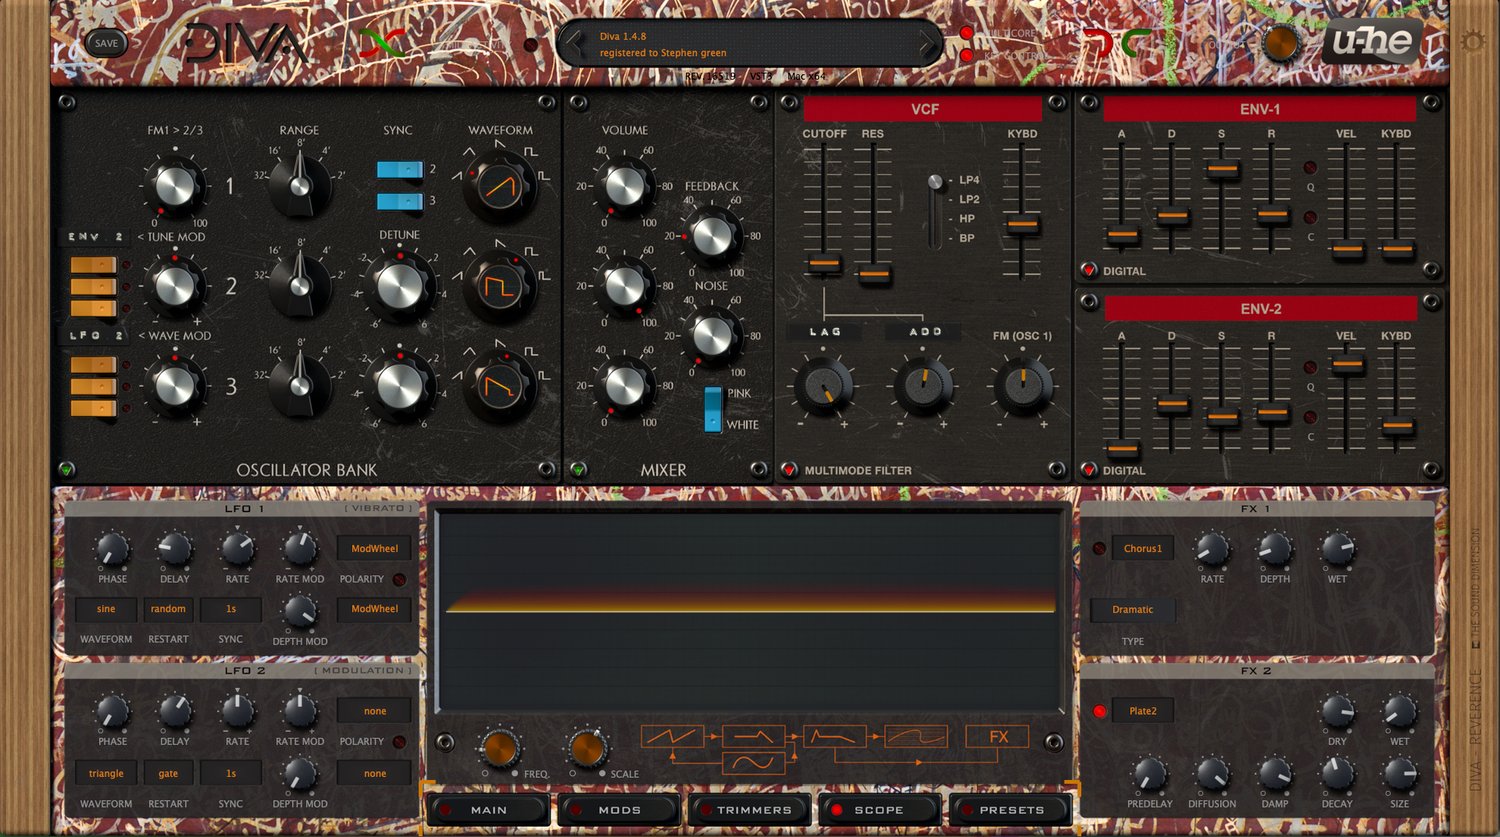Click the FX block in the signal flow
Viewport: 1500px width, 837px height.
tap(997, 738)
